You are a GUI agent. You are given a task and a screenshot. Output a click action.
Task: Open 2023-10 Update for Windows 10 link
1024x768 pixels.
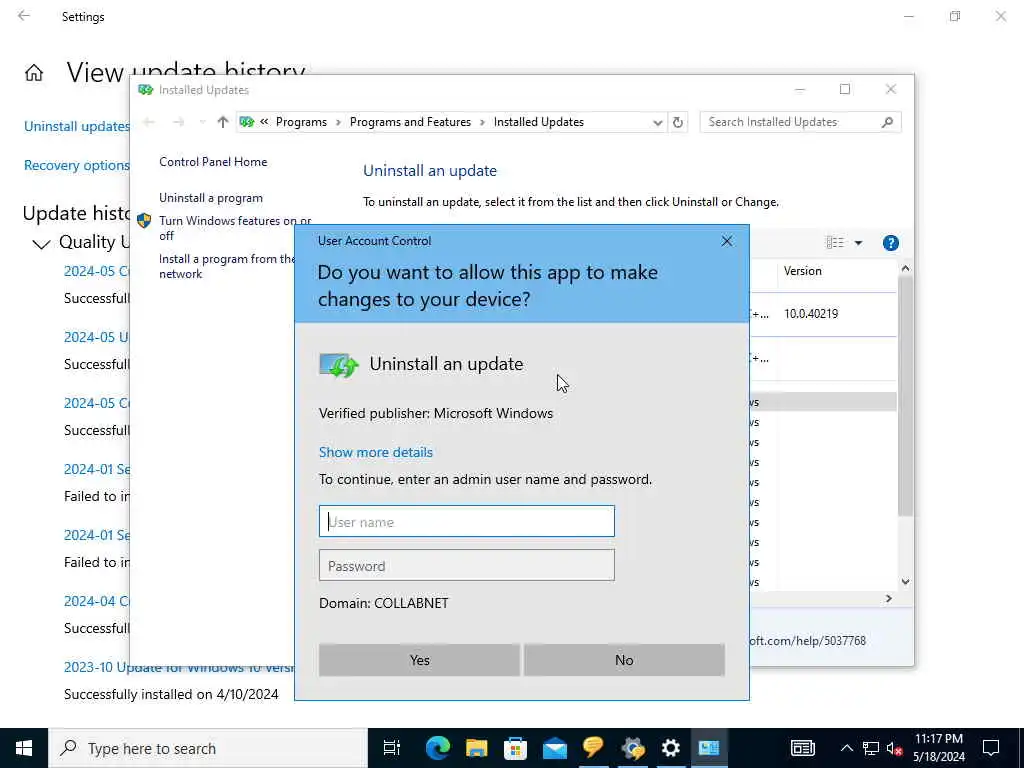click(x=180, y=667)
